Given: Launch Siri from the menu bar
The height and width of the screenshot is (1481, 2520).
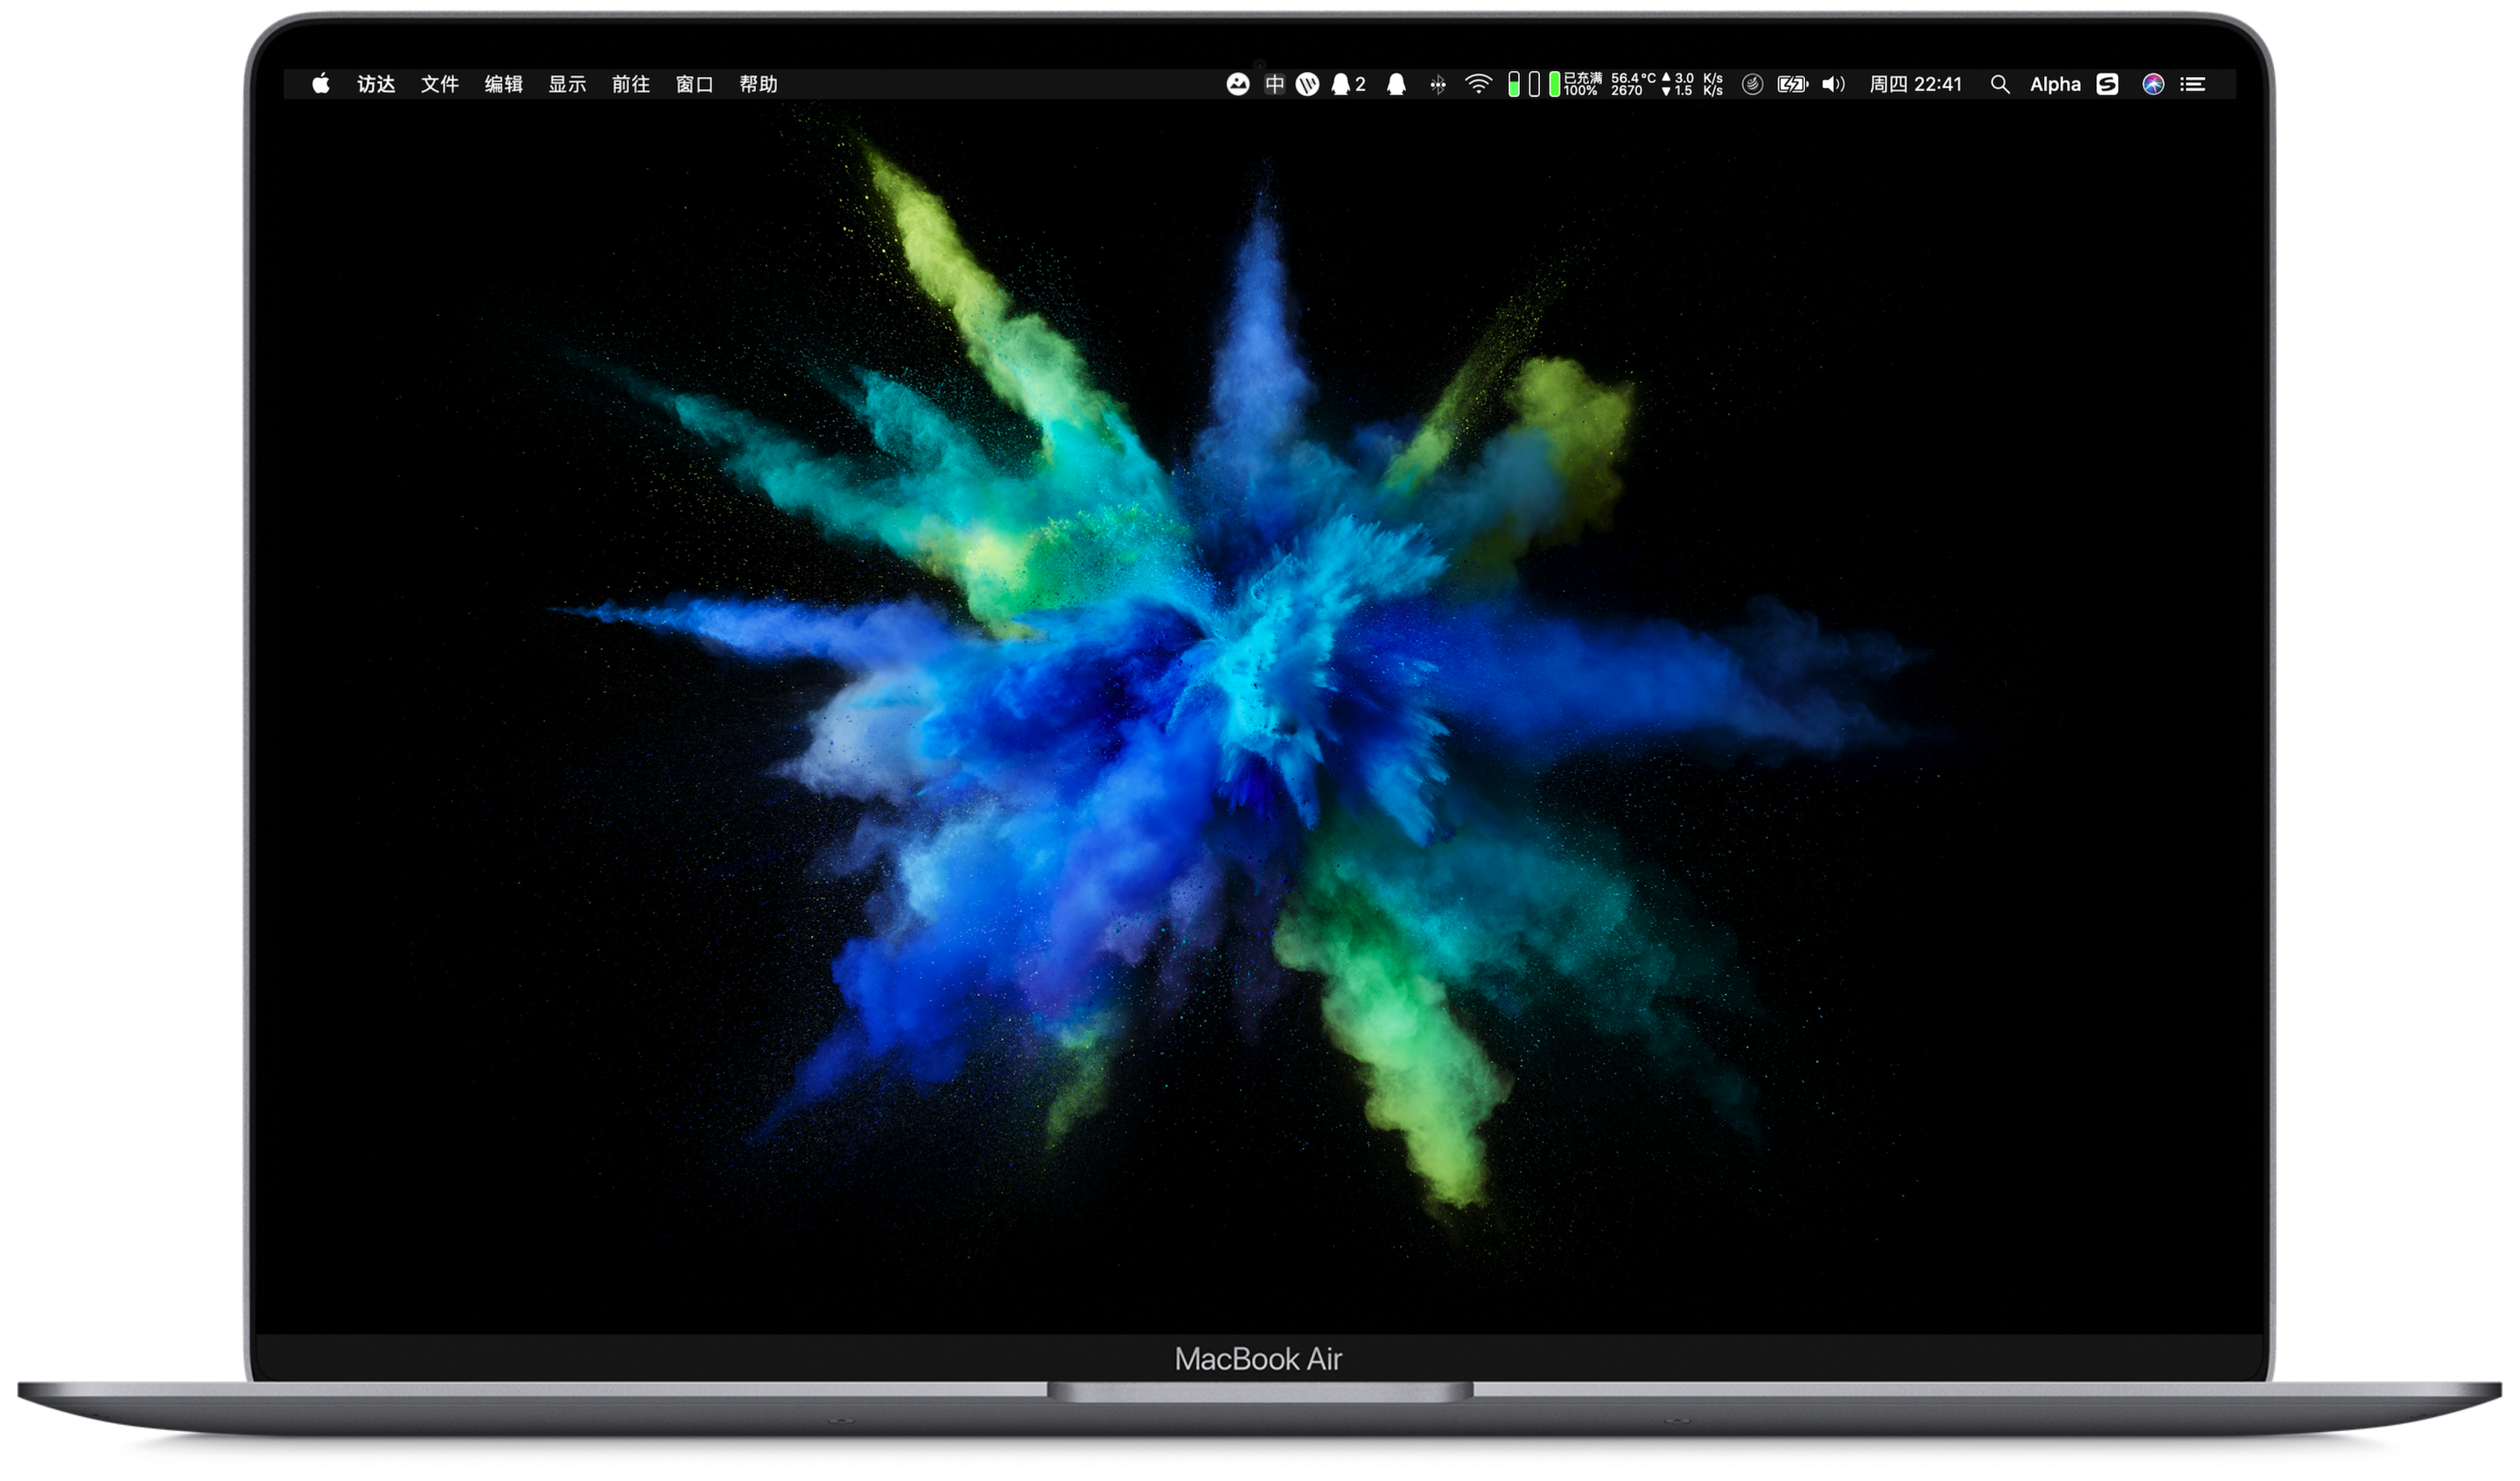Looking at the screenshot, I should click(x=2153, y=84).
